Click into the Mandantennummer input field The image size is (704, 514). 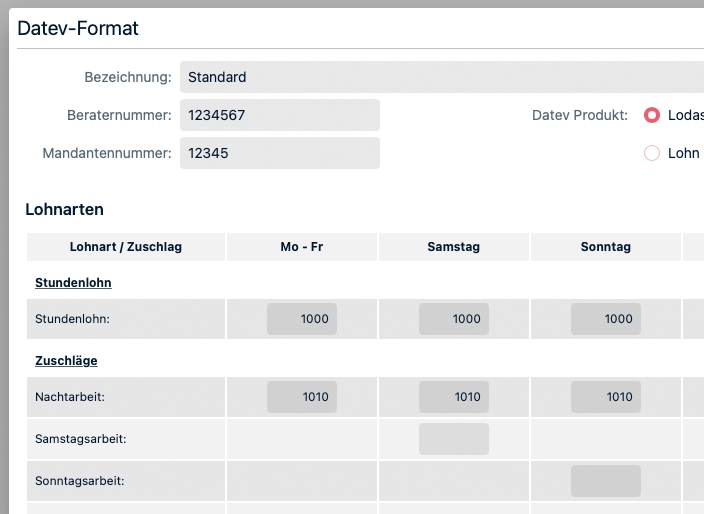pyautogui.click(x=280, y=153)
